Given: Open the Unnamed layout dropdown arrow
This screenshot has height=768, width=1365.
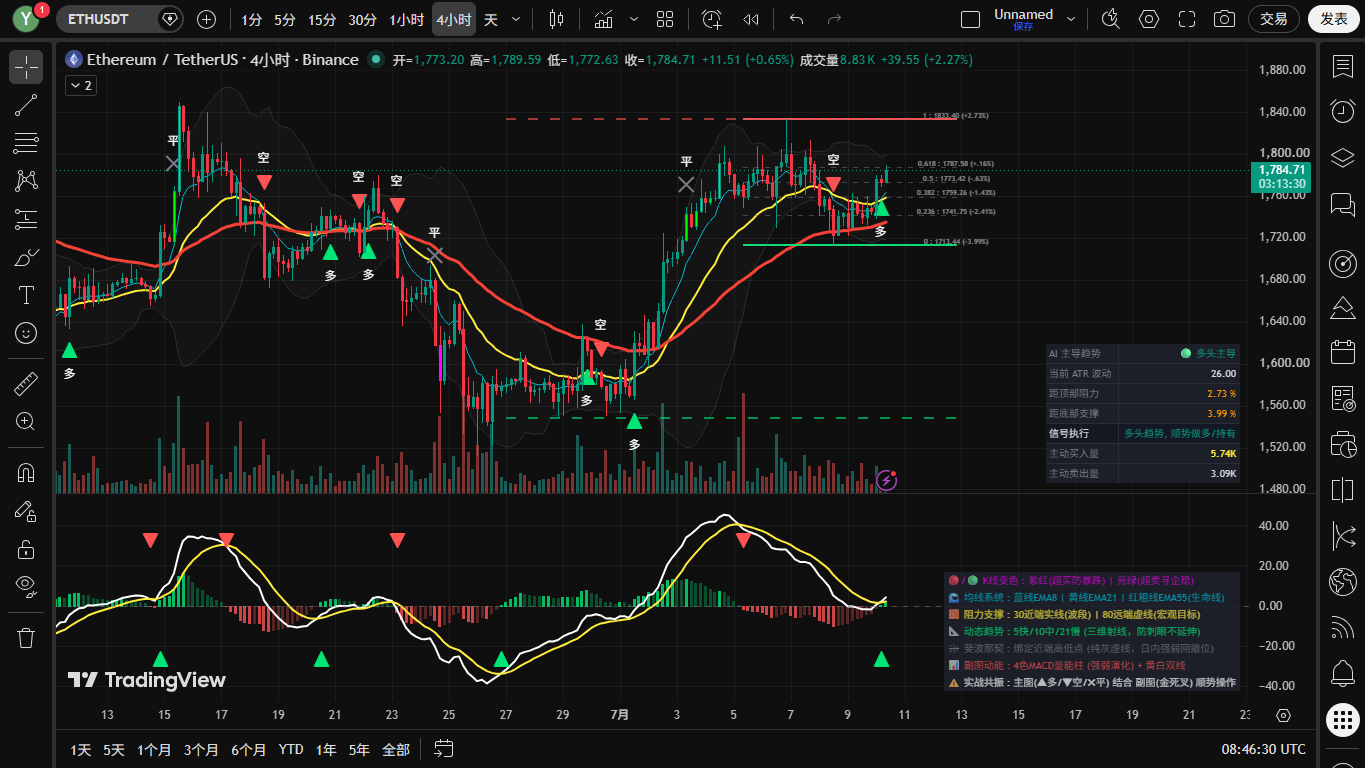Looking at the screenshot, I should [1072, 19].
